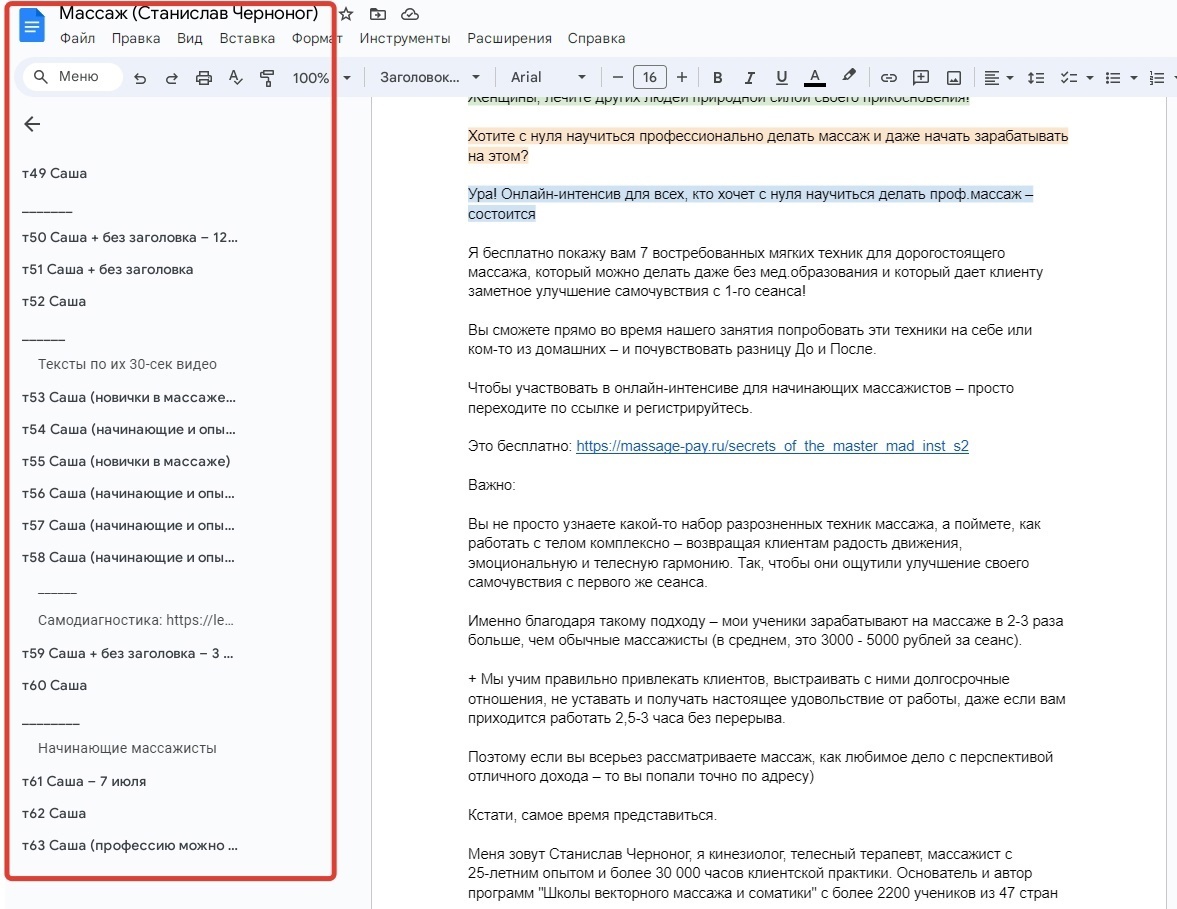Open paragraph style Заголовок dropdown
Image resolution: width=1177 pixels, height=909 pixels.
click(x=429, y=77)
